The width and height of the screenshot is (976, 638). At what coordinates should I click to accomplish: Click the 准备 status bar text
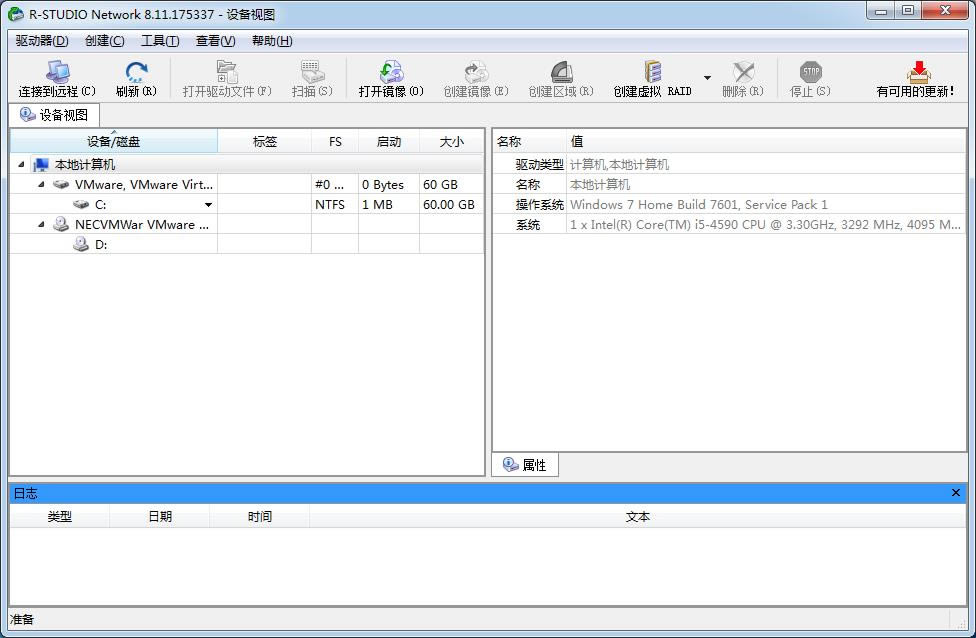pos(22,619)
